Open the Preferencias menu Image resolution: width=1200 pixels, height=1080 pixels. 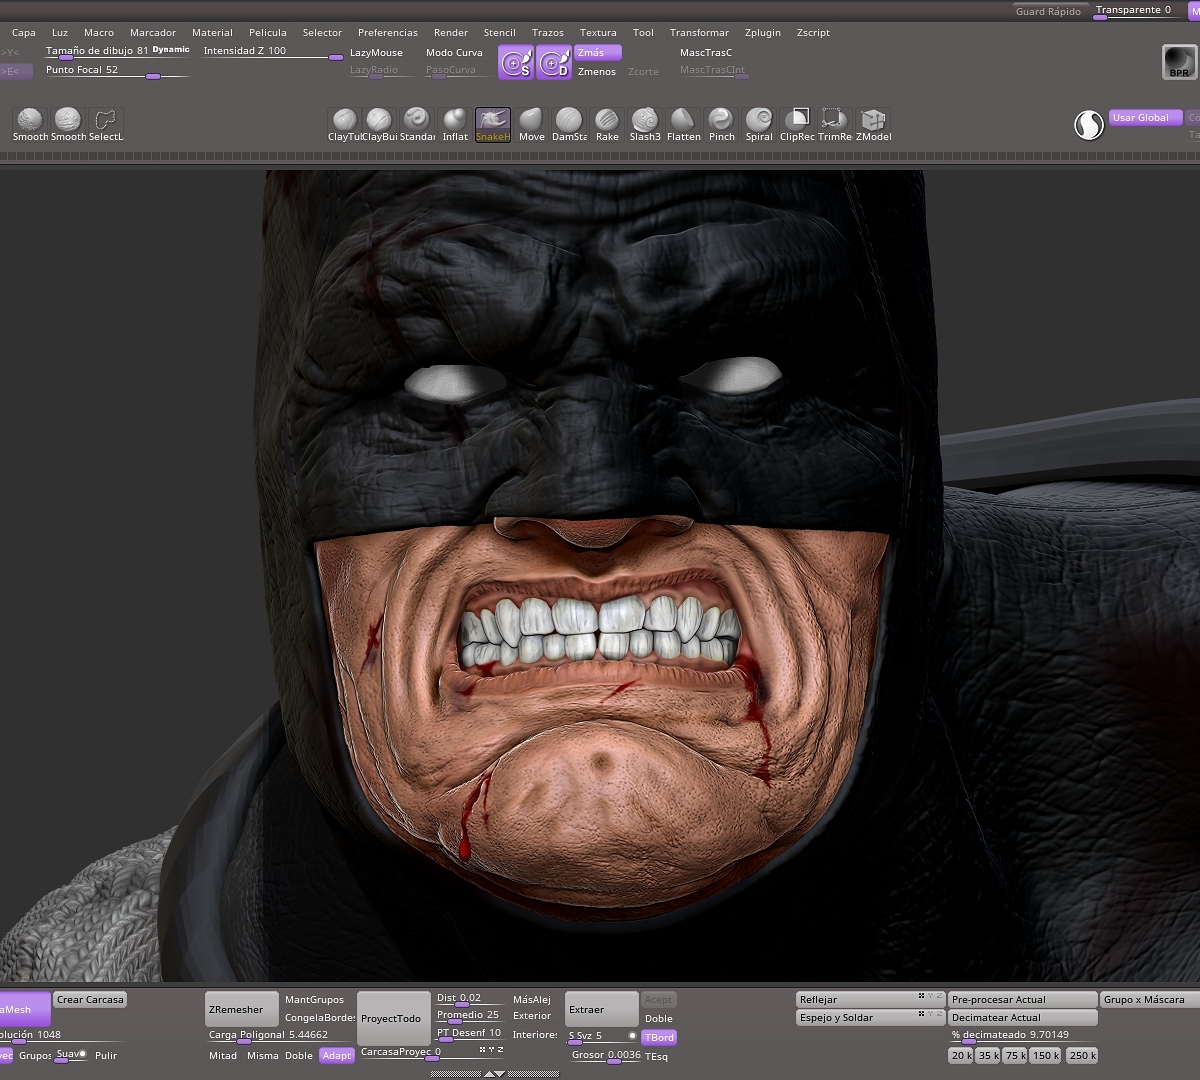(x=388, y=33)
